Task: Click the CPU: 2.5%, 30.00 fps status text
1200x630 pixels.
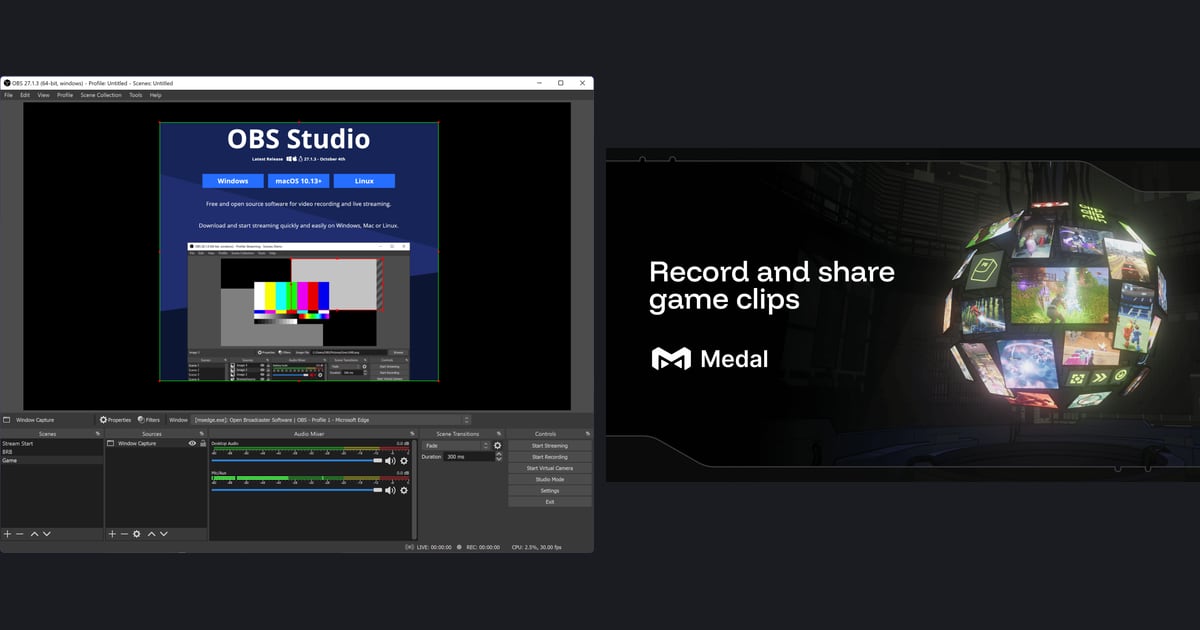Action: [536, 547]
